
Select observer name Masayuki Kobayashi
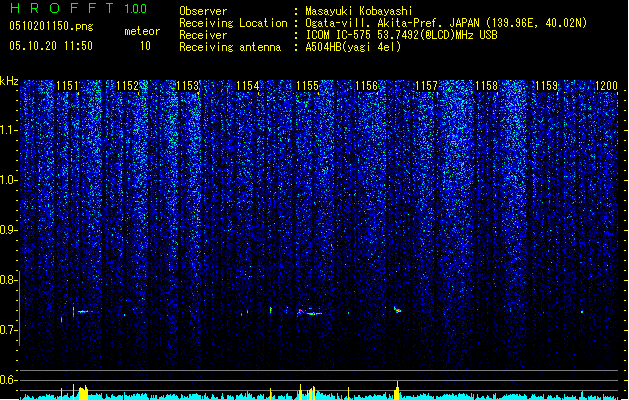(359, 11)
